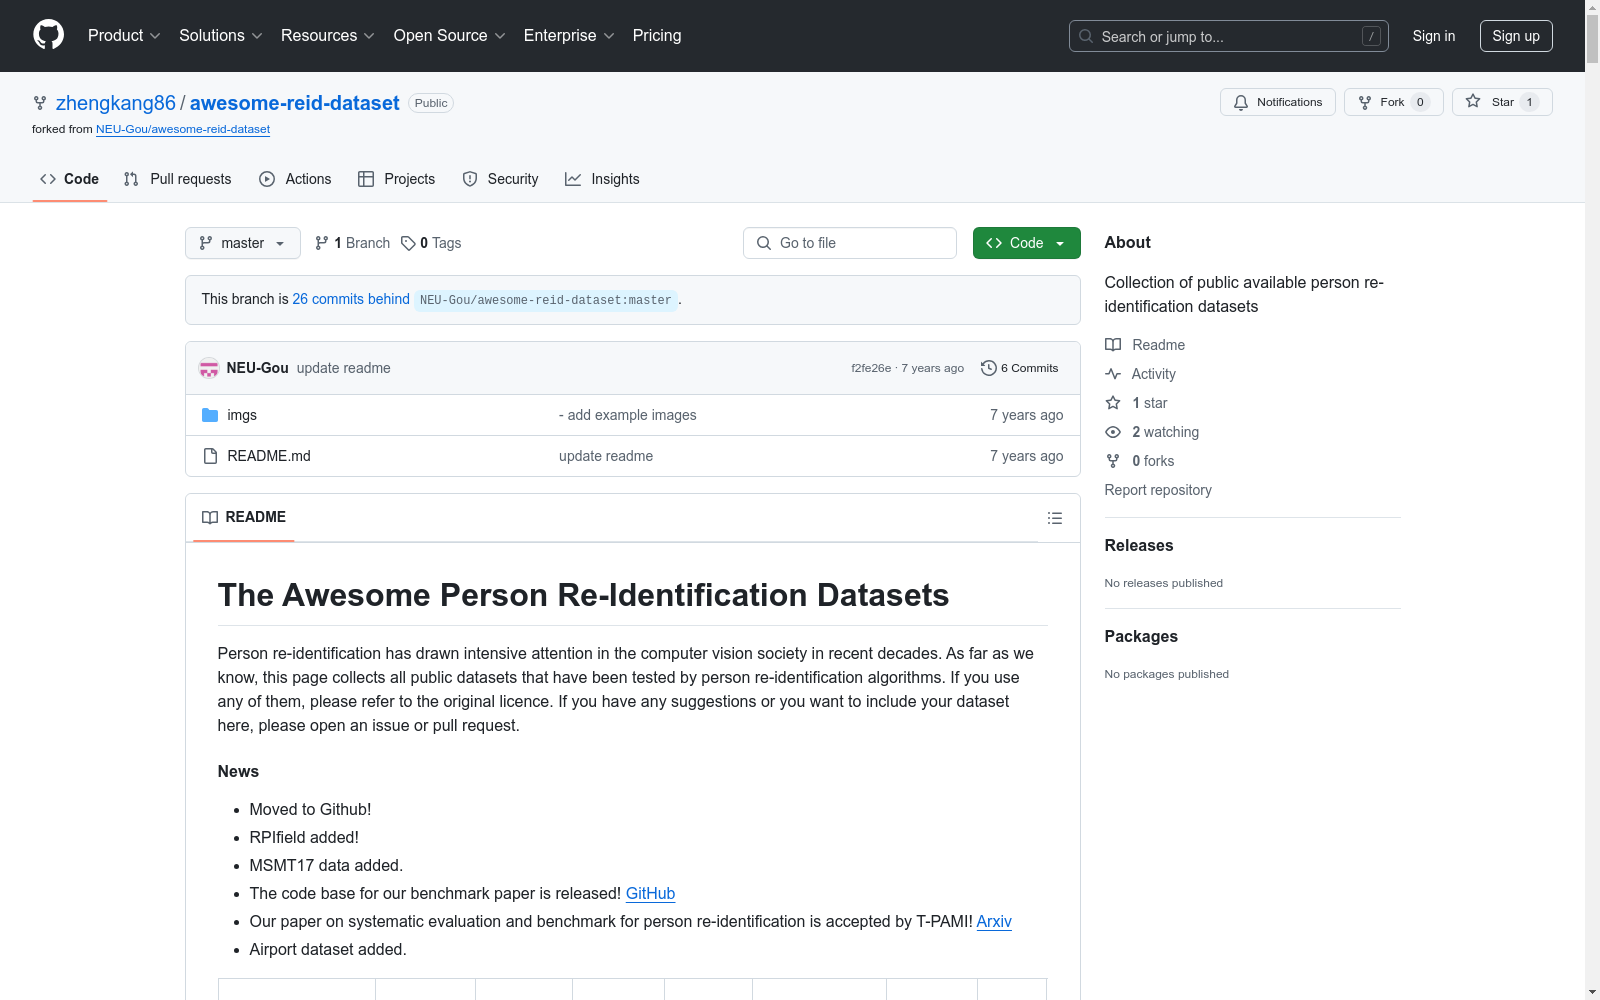Open awesome-reid-dataset repository link
Screen dimensions: 1600x1000
[295, 103]
